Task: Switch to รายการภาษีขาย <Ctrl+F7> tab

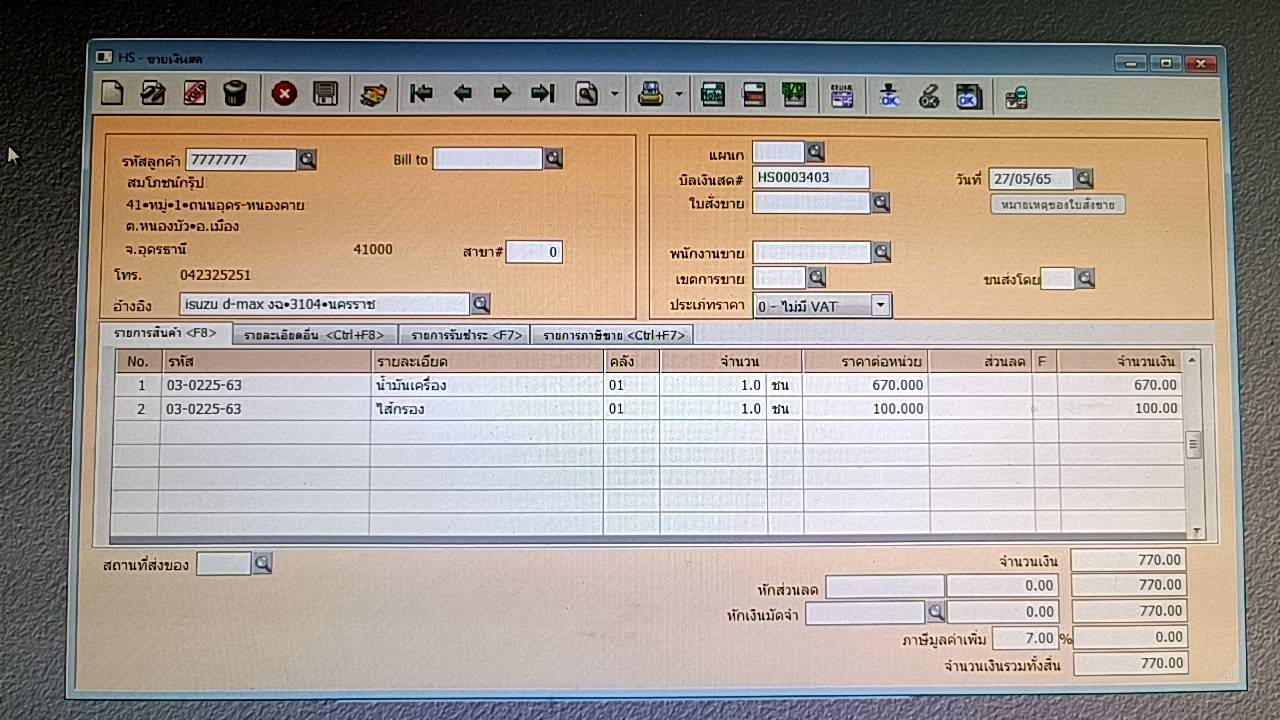Action: tap(612, 336)
